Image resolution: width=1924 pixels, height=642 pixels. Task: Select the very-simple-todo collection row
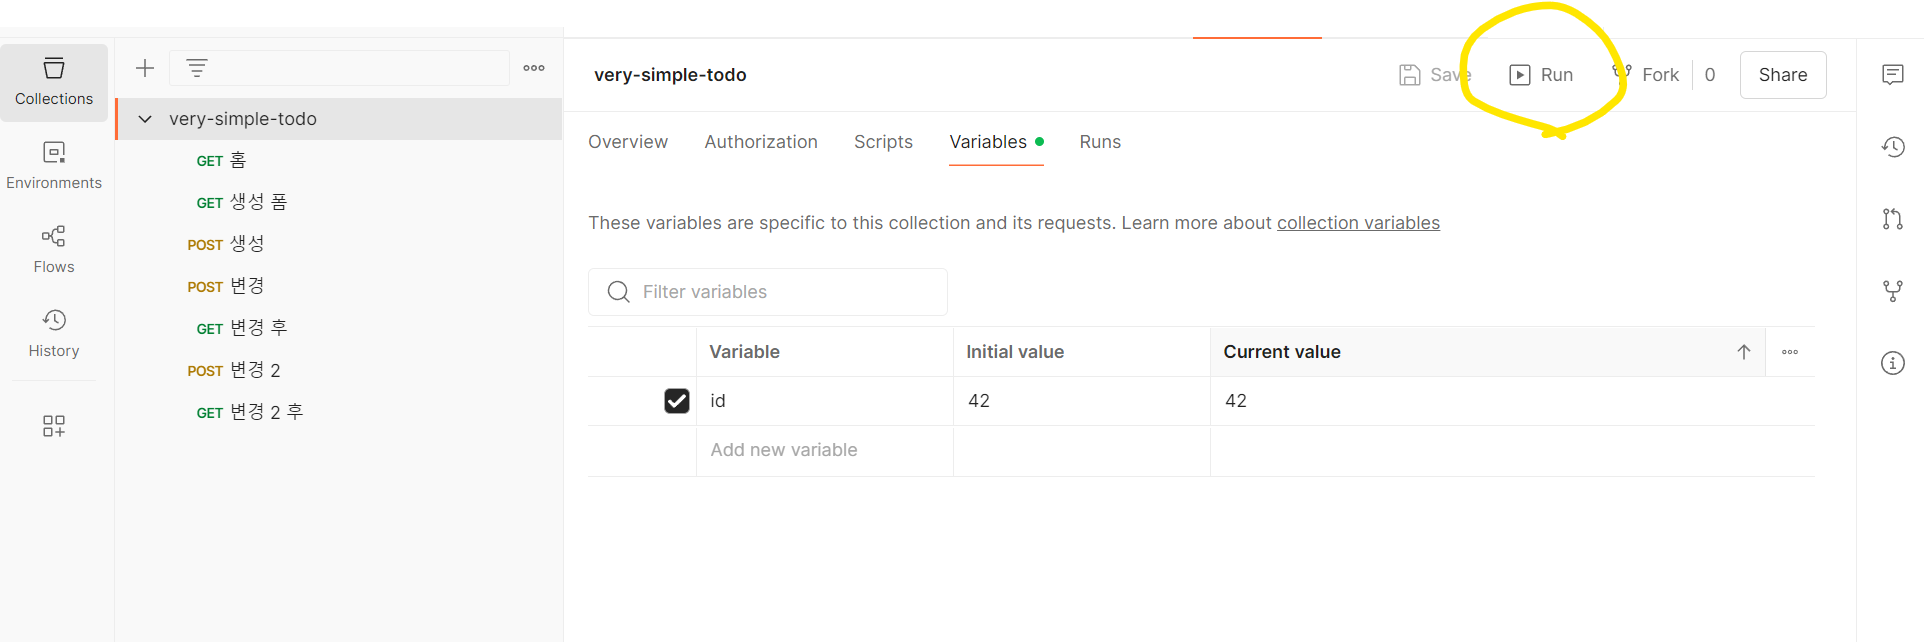click(340, 119)
